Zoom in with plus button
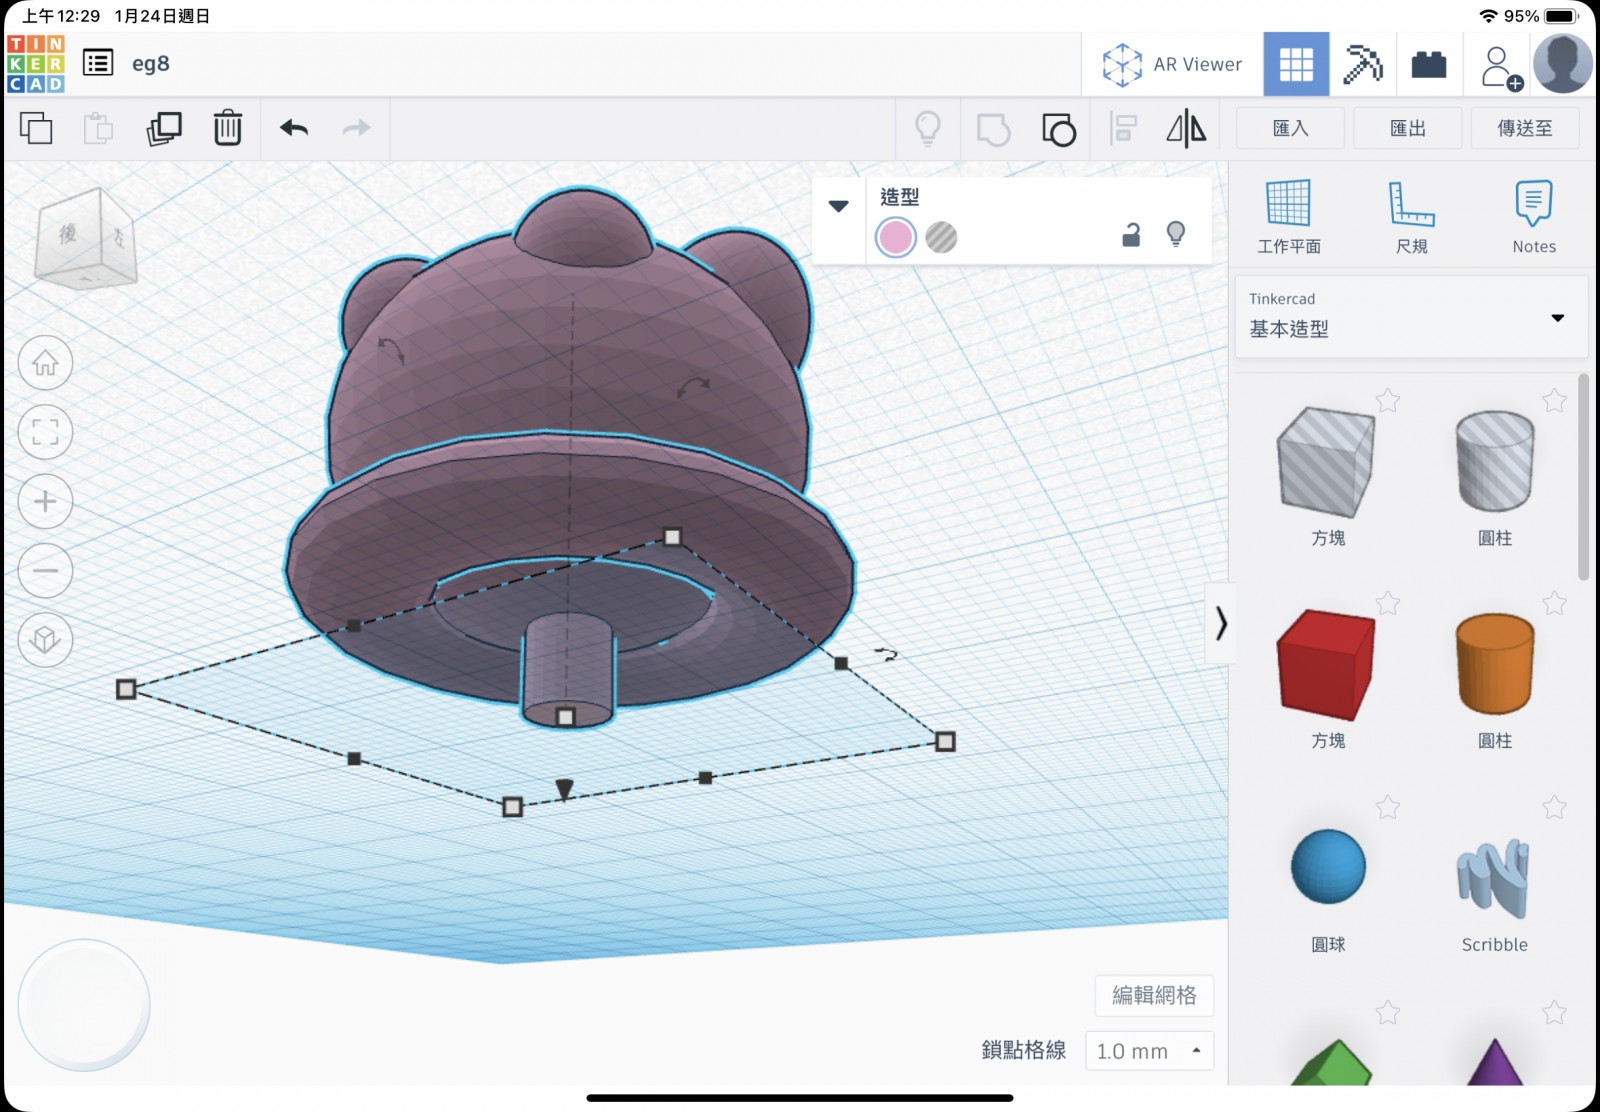Viewport: 1600px width, 1112px height. [x=45, y=501]
